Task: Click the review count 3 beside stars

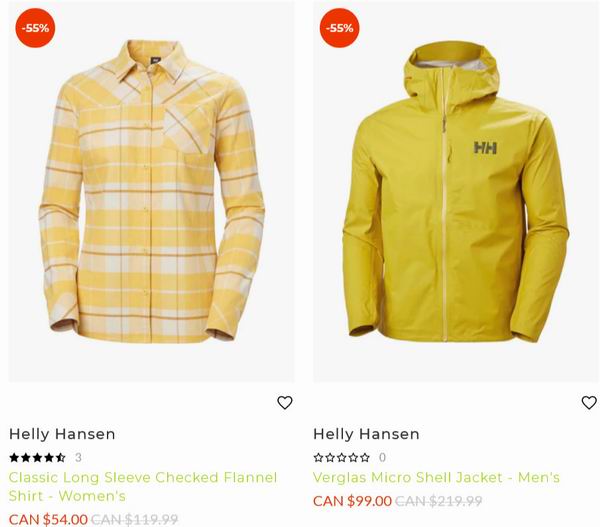Action: click(x=78, y=457)
